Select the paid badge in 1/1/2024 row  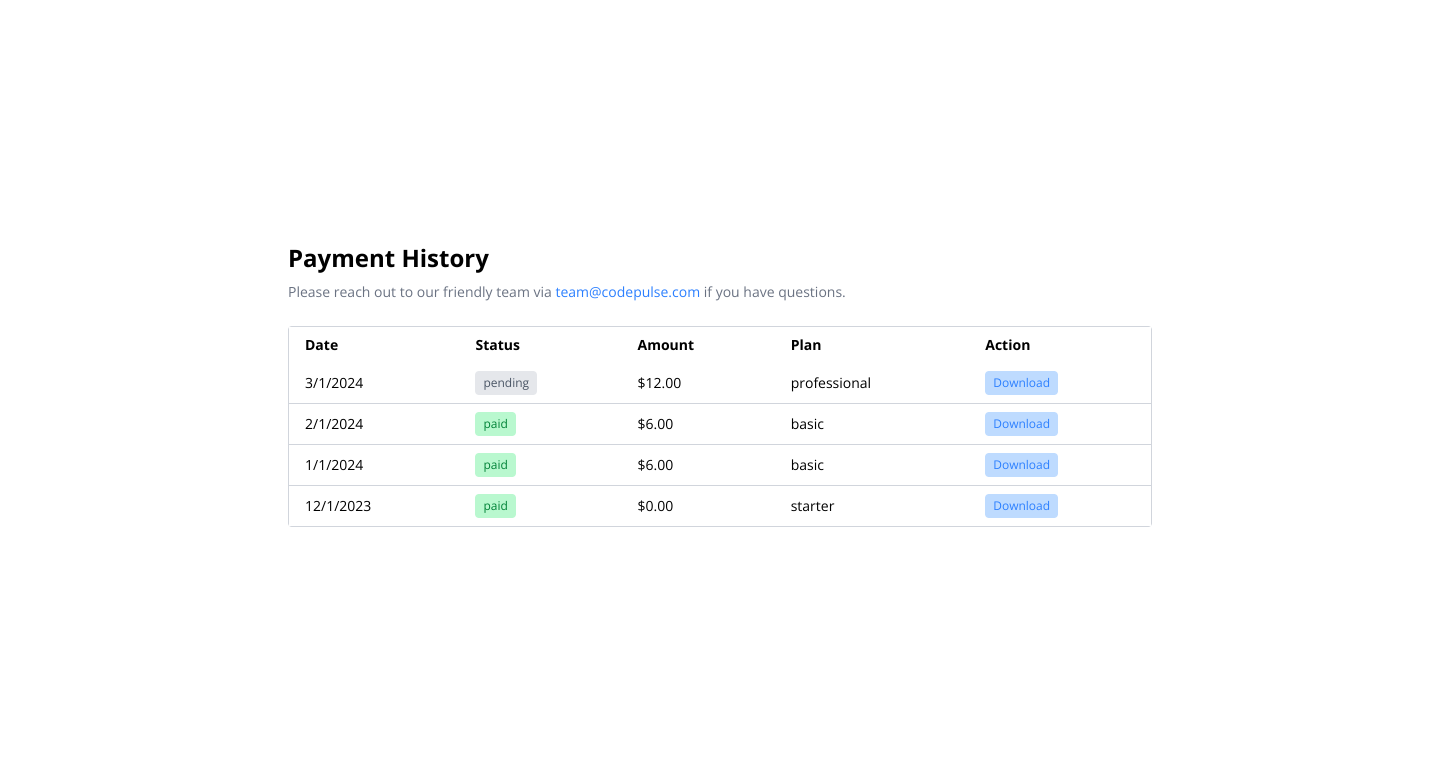point(495,465)
